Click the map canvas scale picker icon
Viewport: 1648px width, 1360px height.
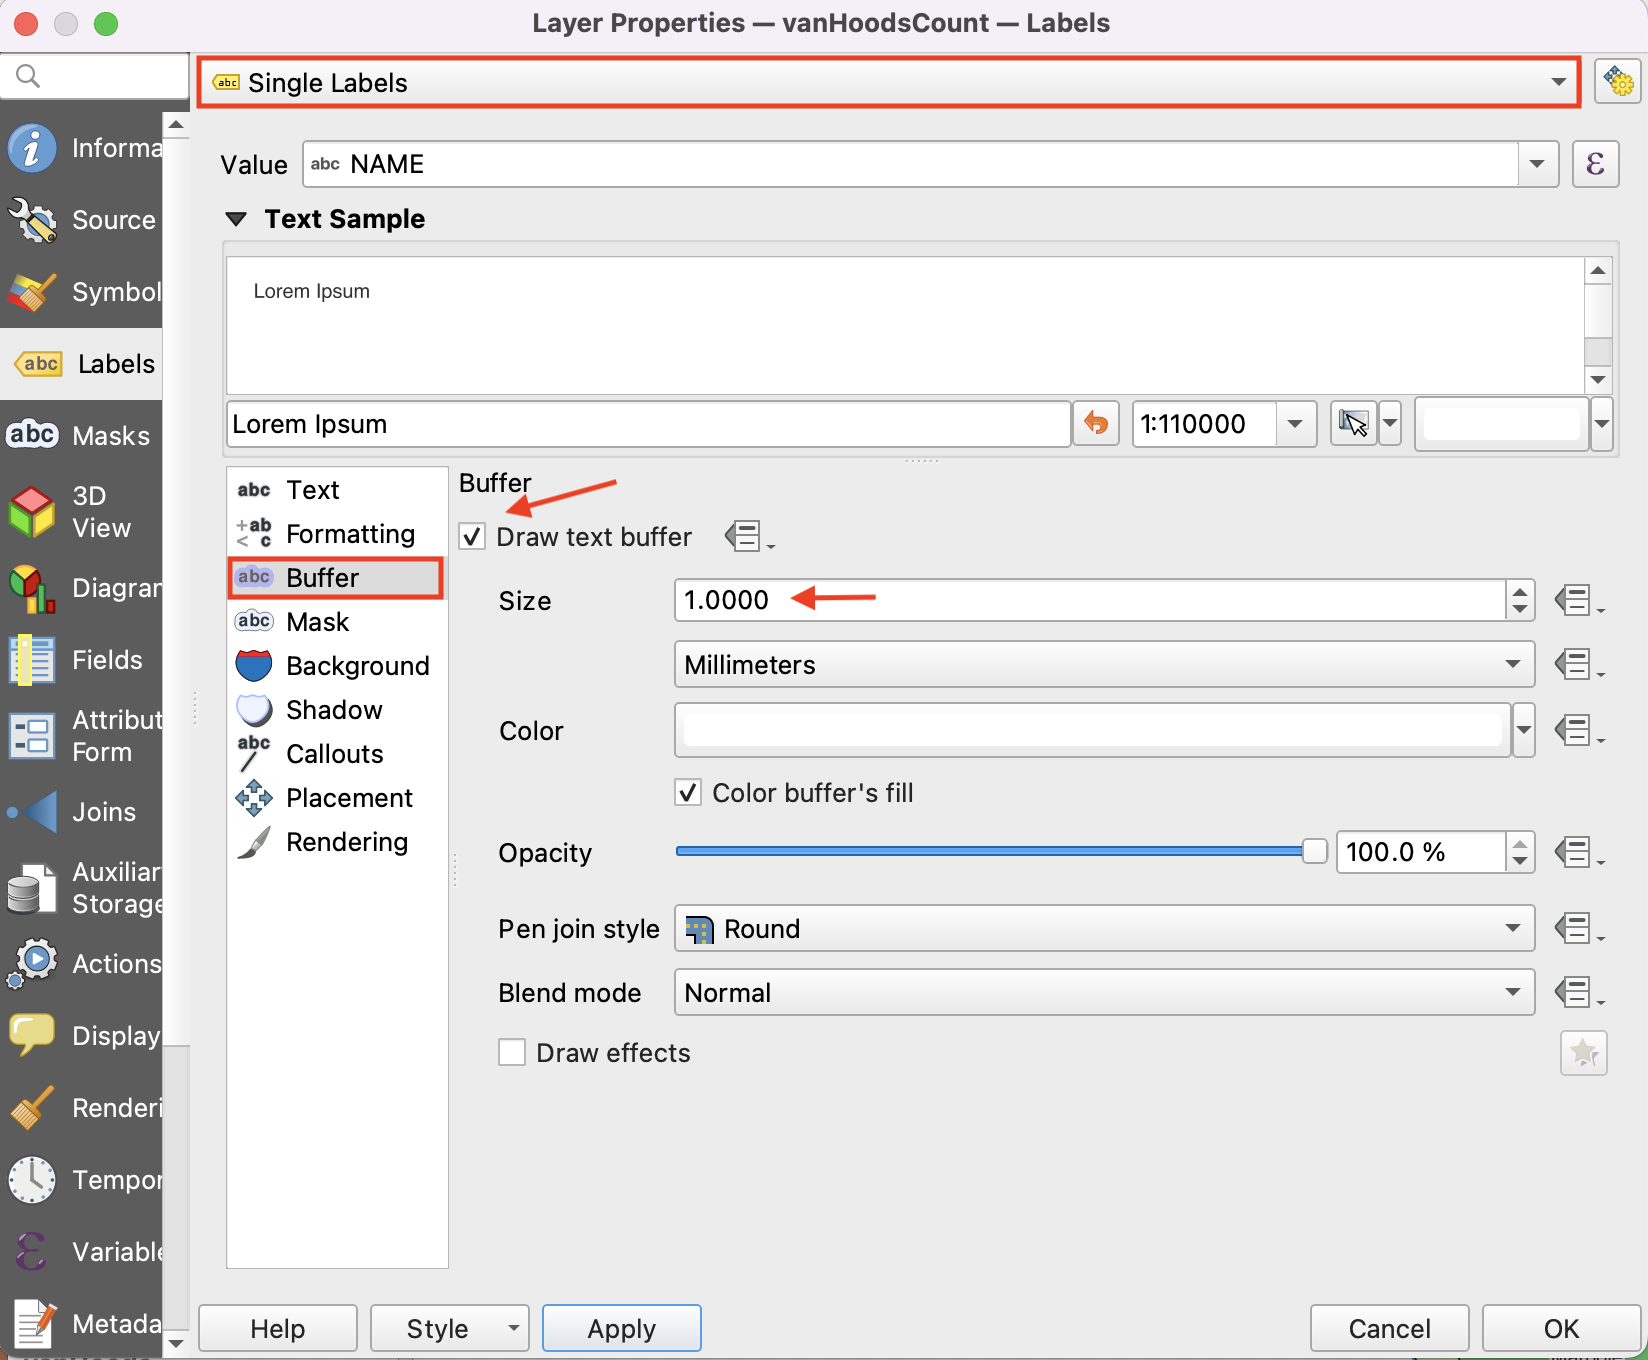[x=1353, y=424]
